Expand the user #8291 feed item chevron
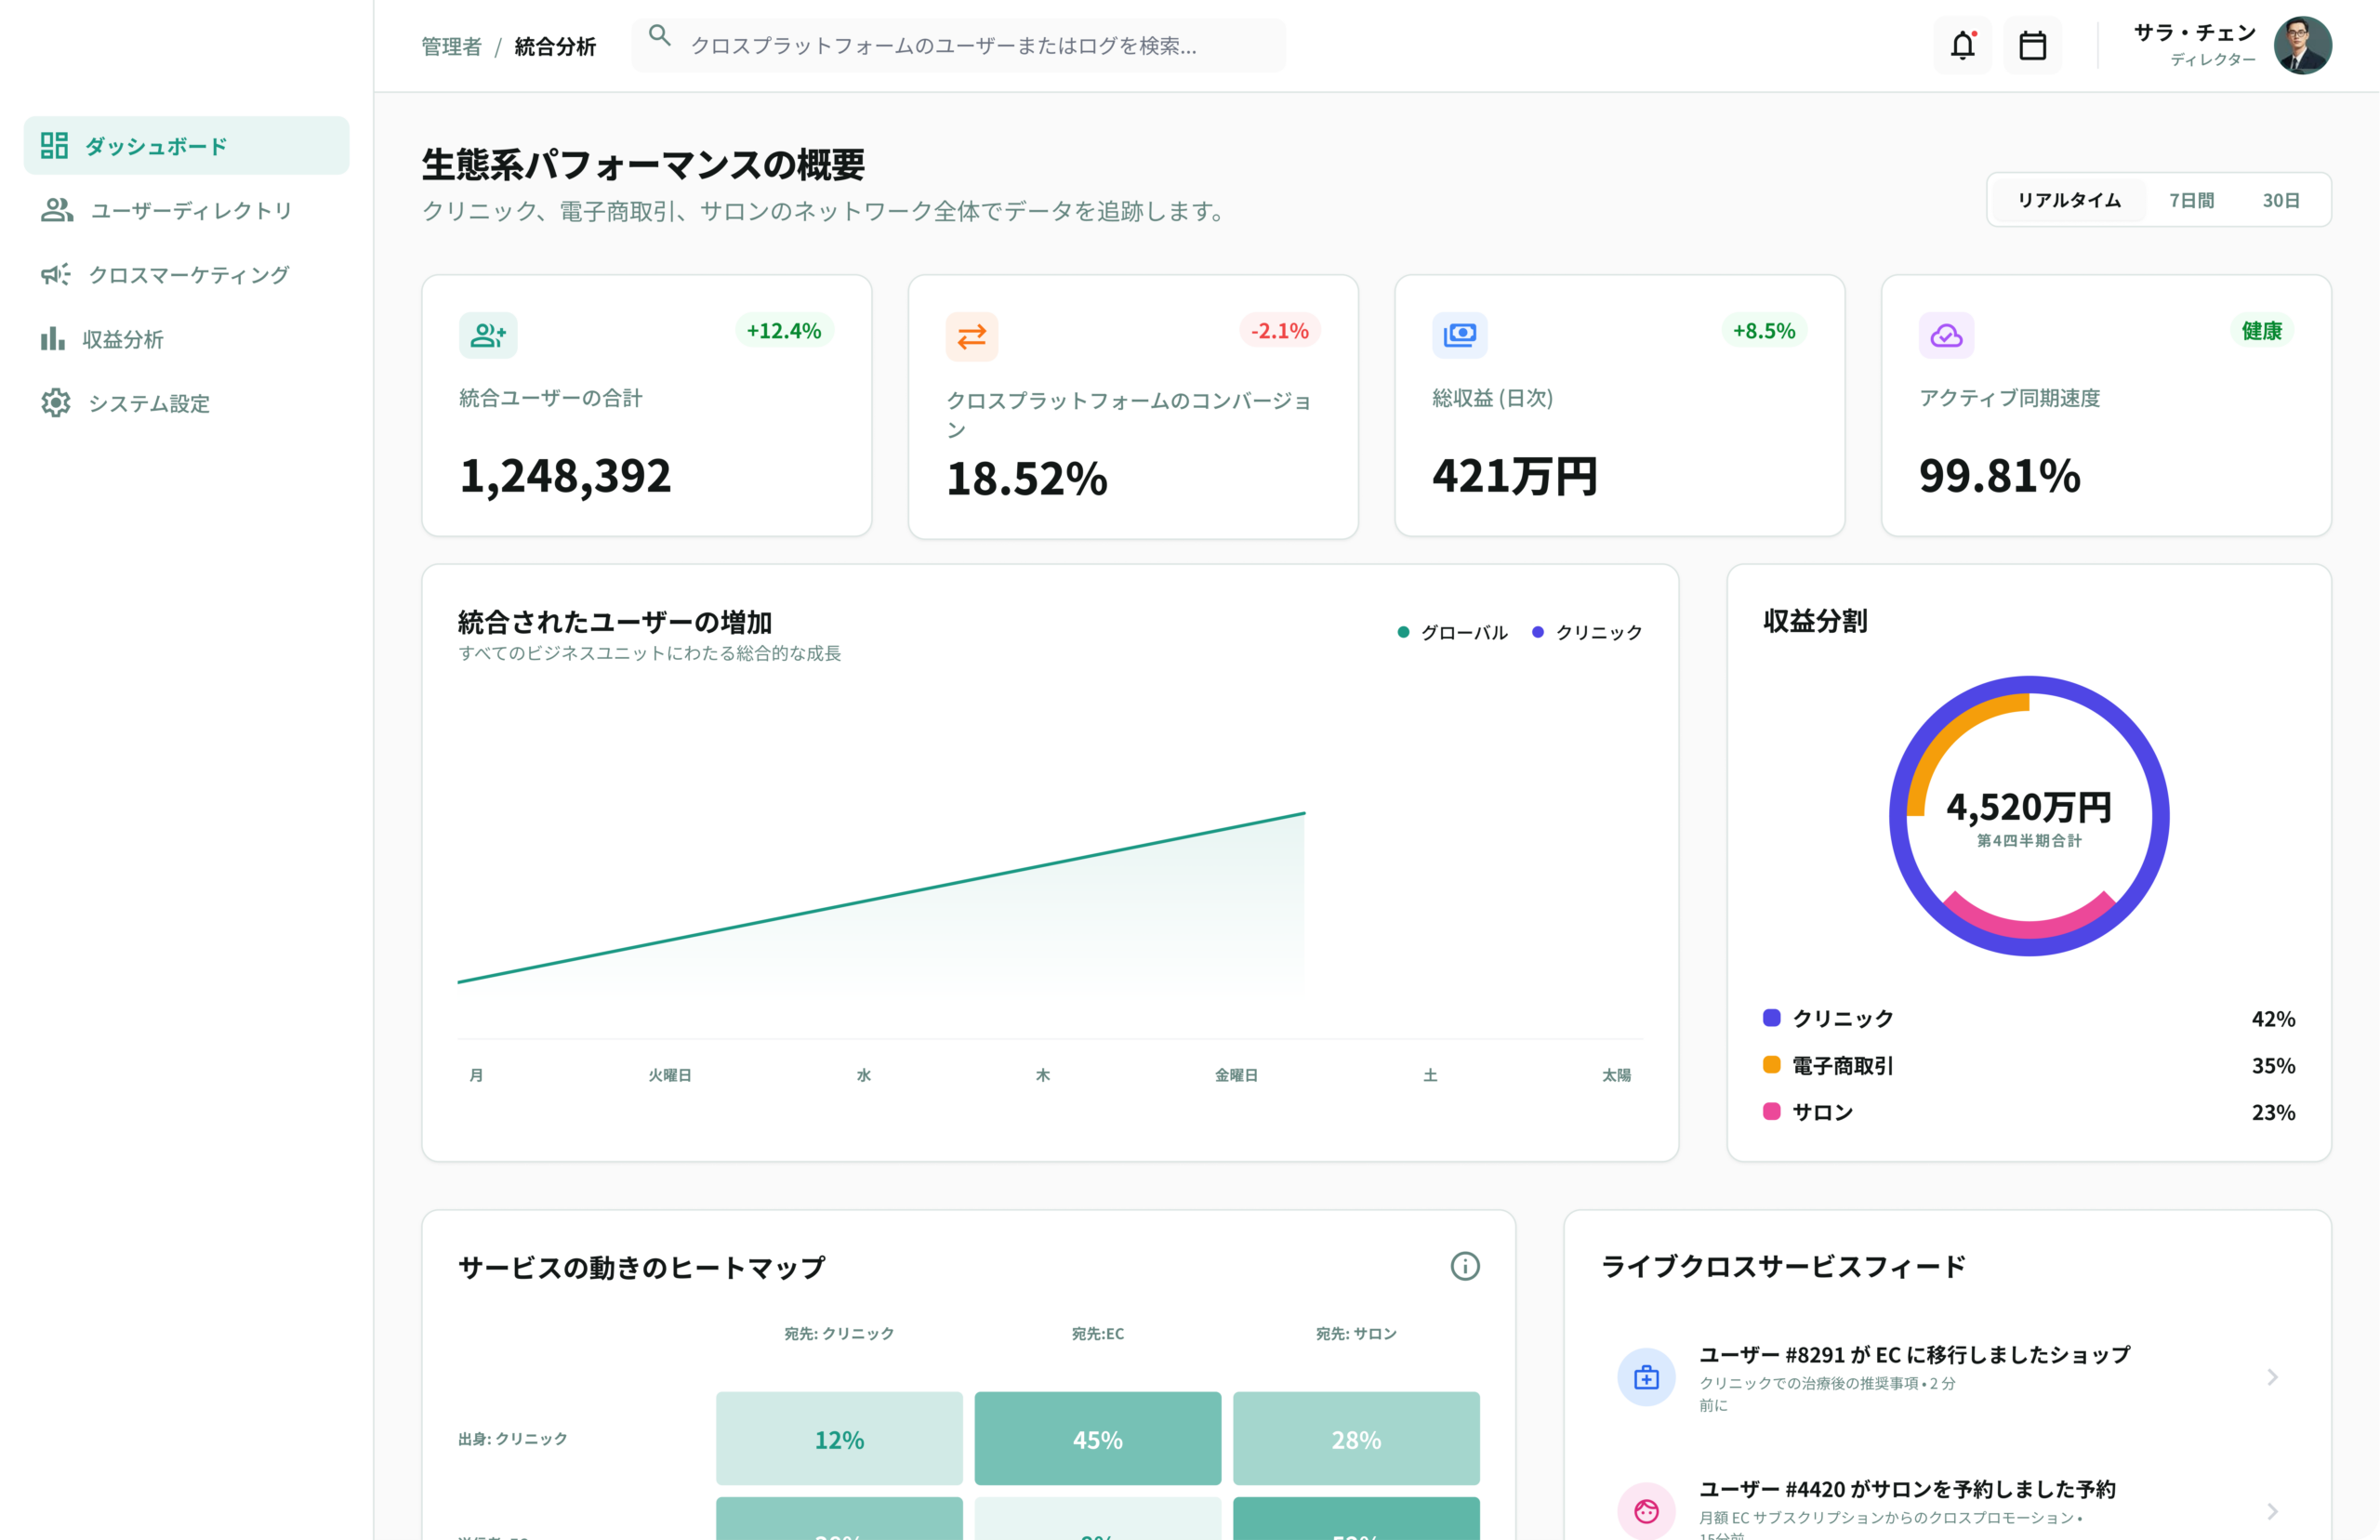 pos(2272,1377)
